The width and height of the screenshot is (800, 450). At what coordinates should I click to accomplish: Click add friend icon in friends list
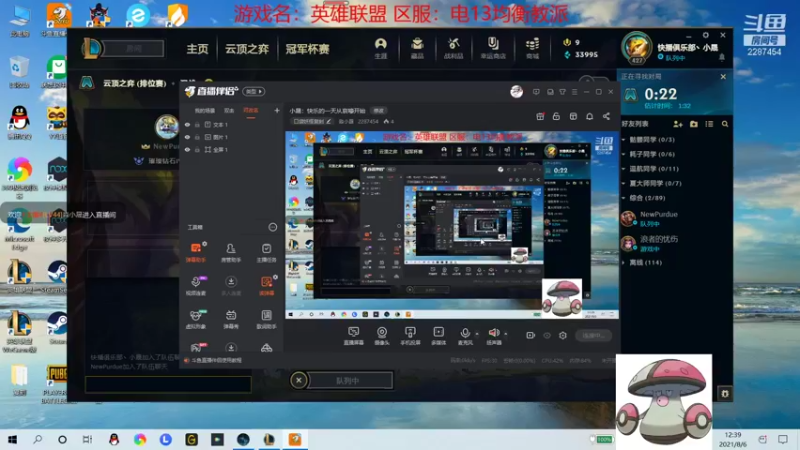point(678,124)
